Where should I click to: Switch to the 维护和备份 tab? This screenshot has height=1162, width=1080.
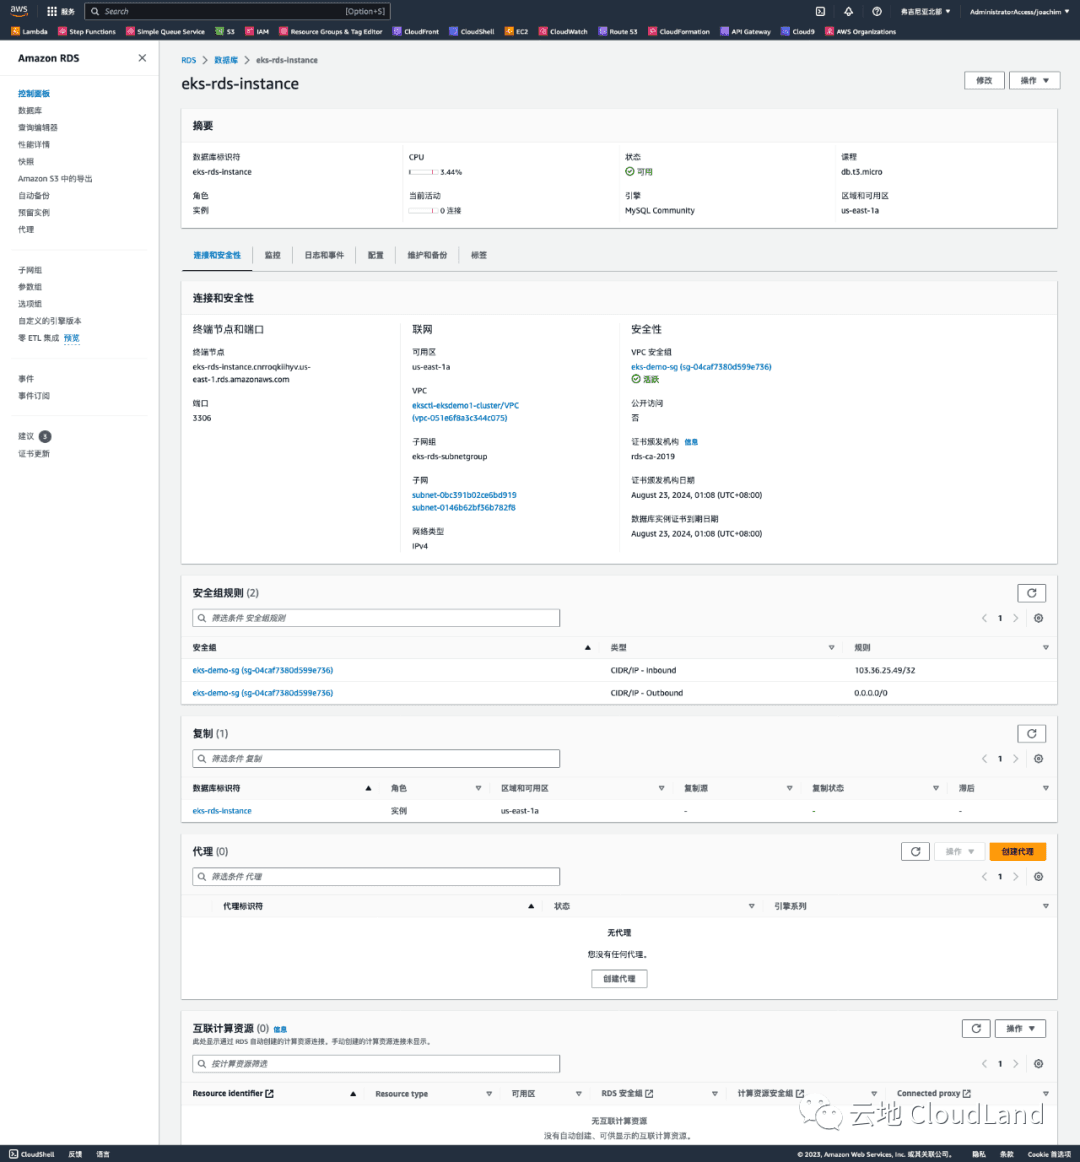pos(427,255)
